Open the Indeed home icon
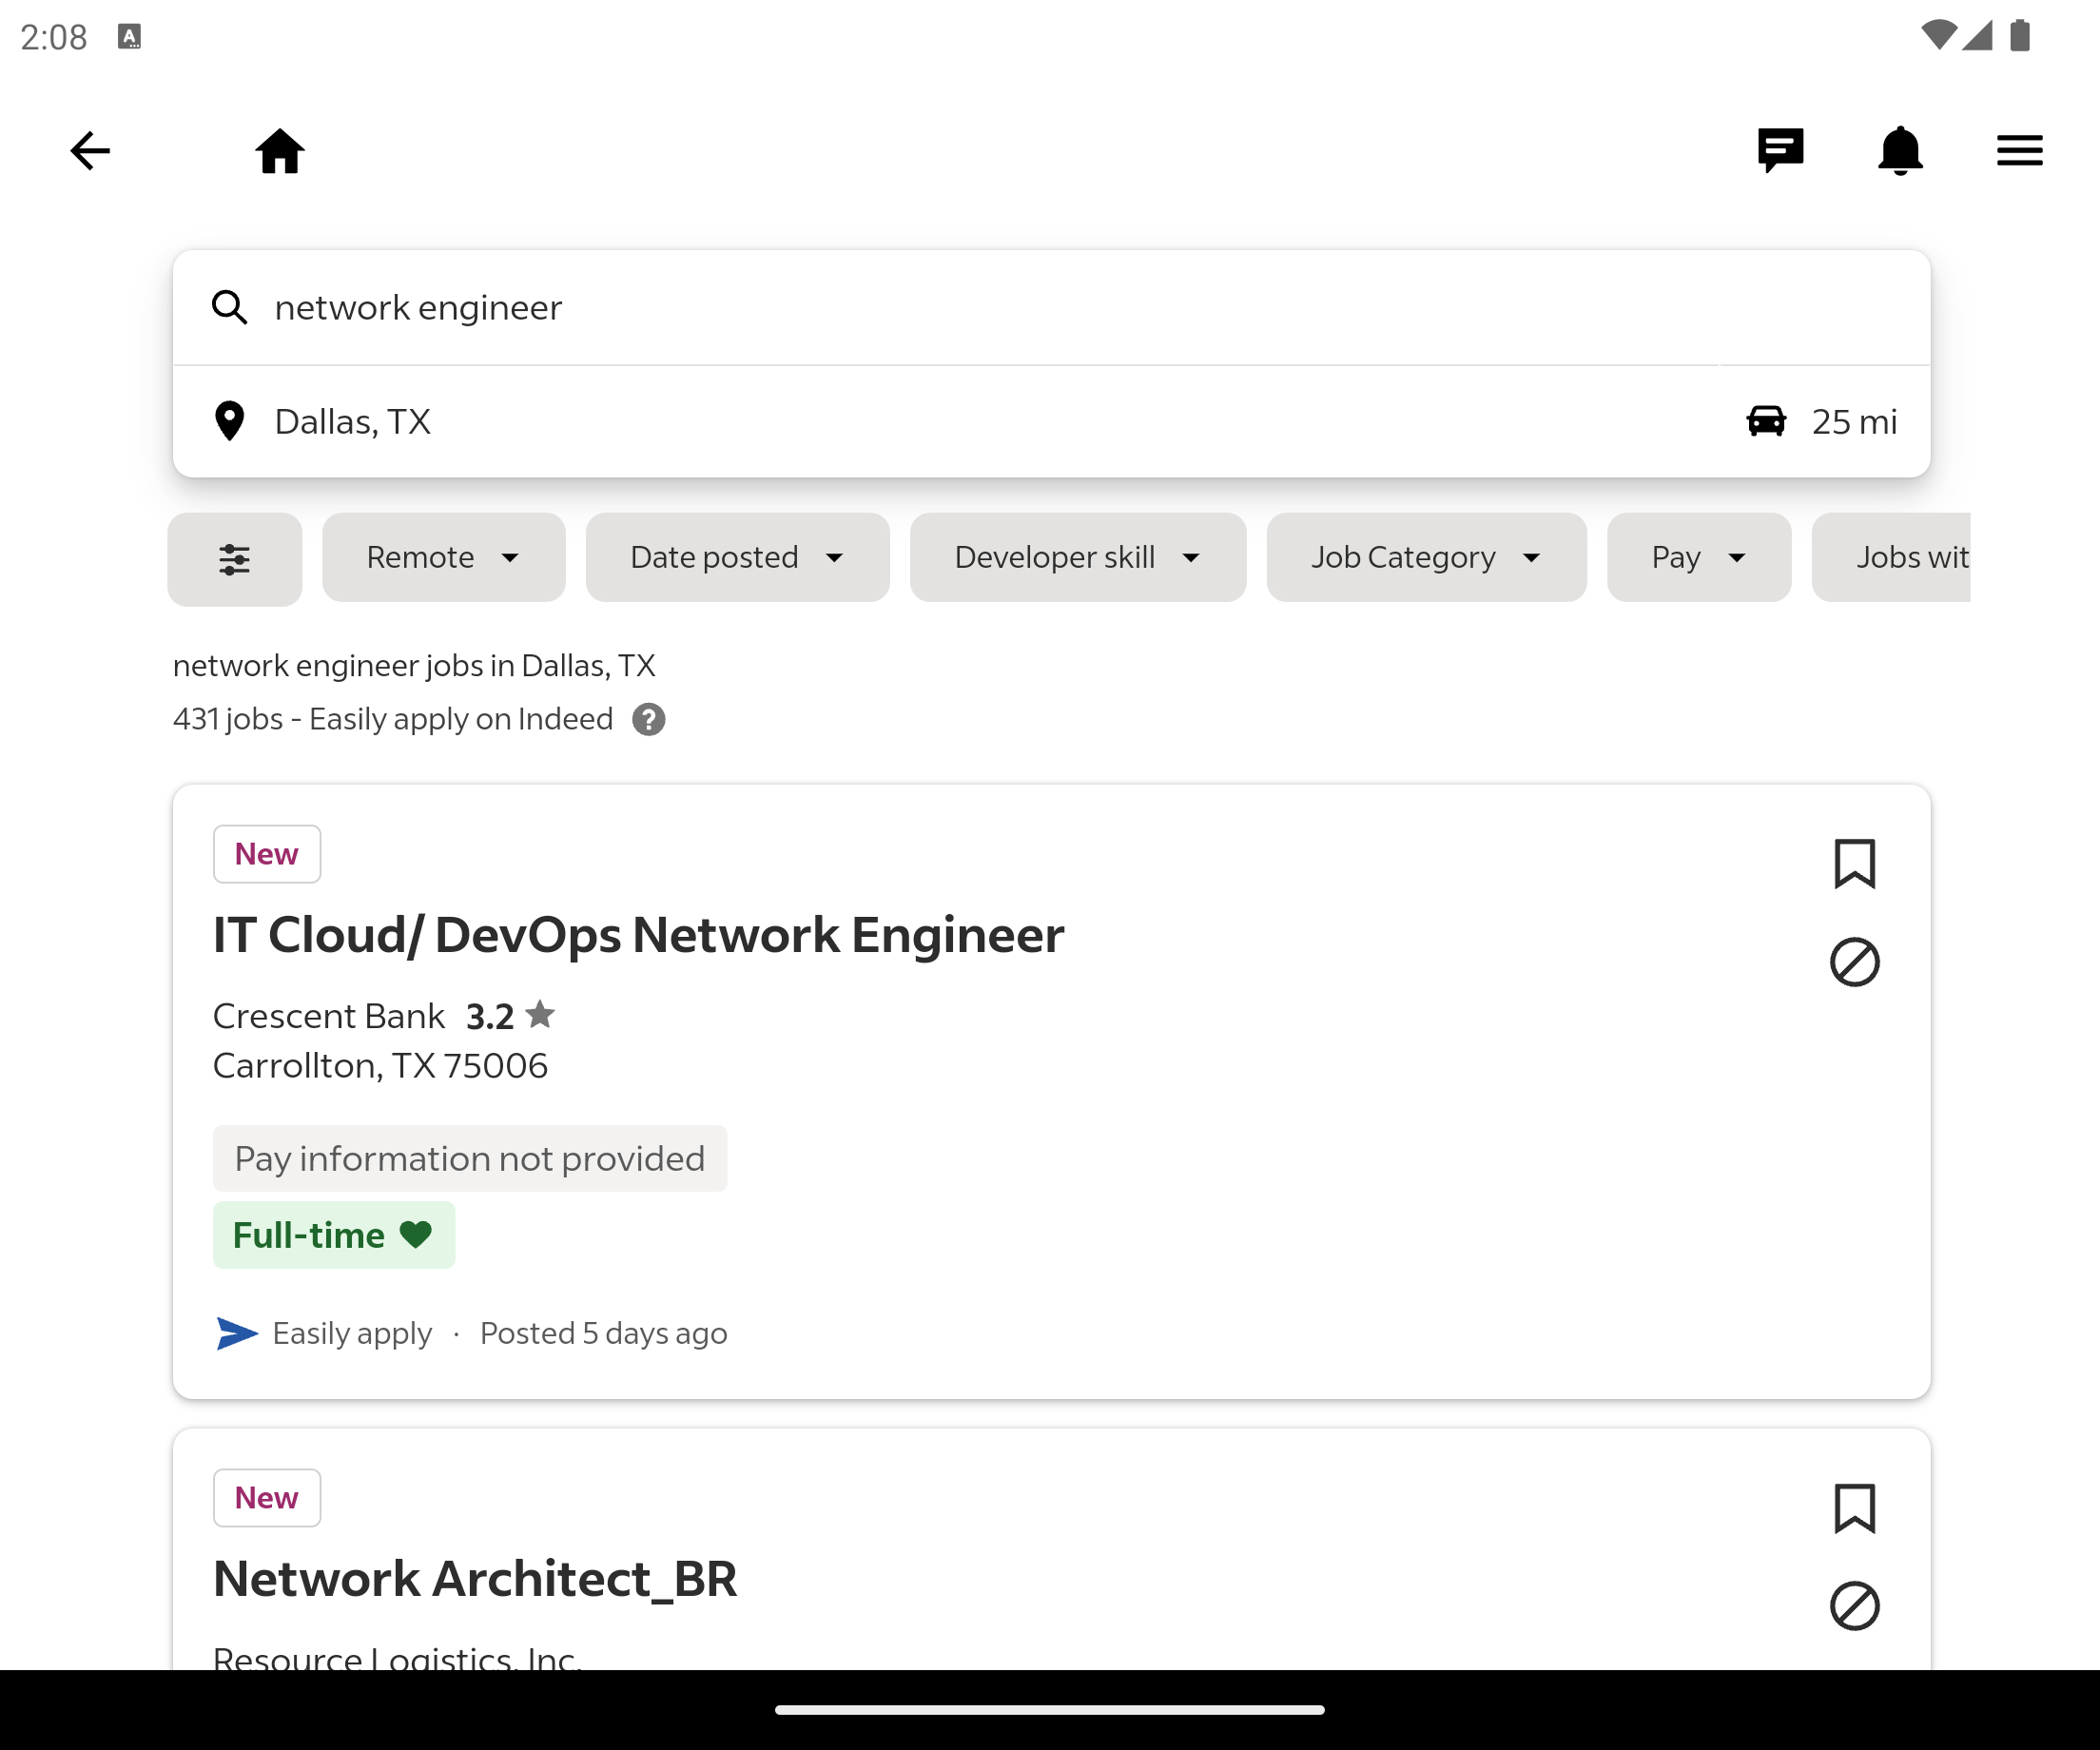 coord(280,151)
